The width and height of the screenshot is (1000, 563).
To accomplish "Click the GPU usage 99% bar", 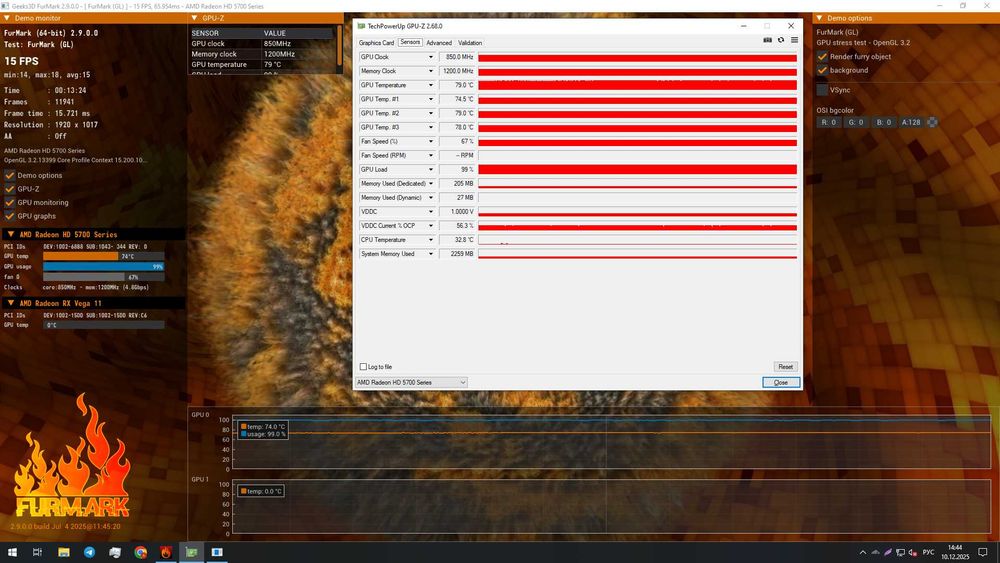I will pos(103,267).
